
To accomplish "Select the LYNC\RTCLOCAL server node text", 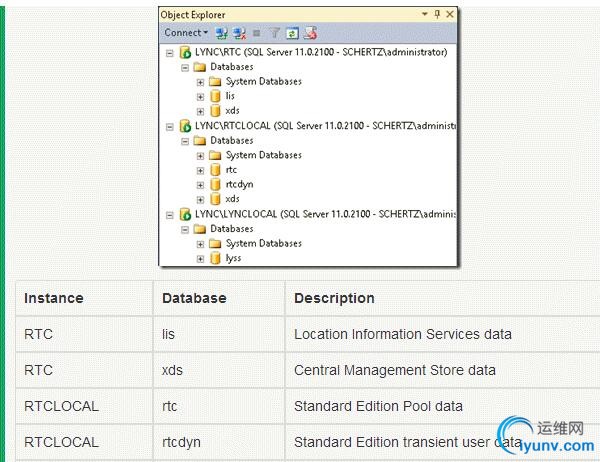I will coord(325,126).
